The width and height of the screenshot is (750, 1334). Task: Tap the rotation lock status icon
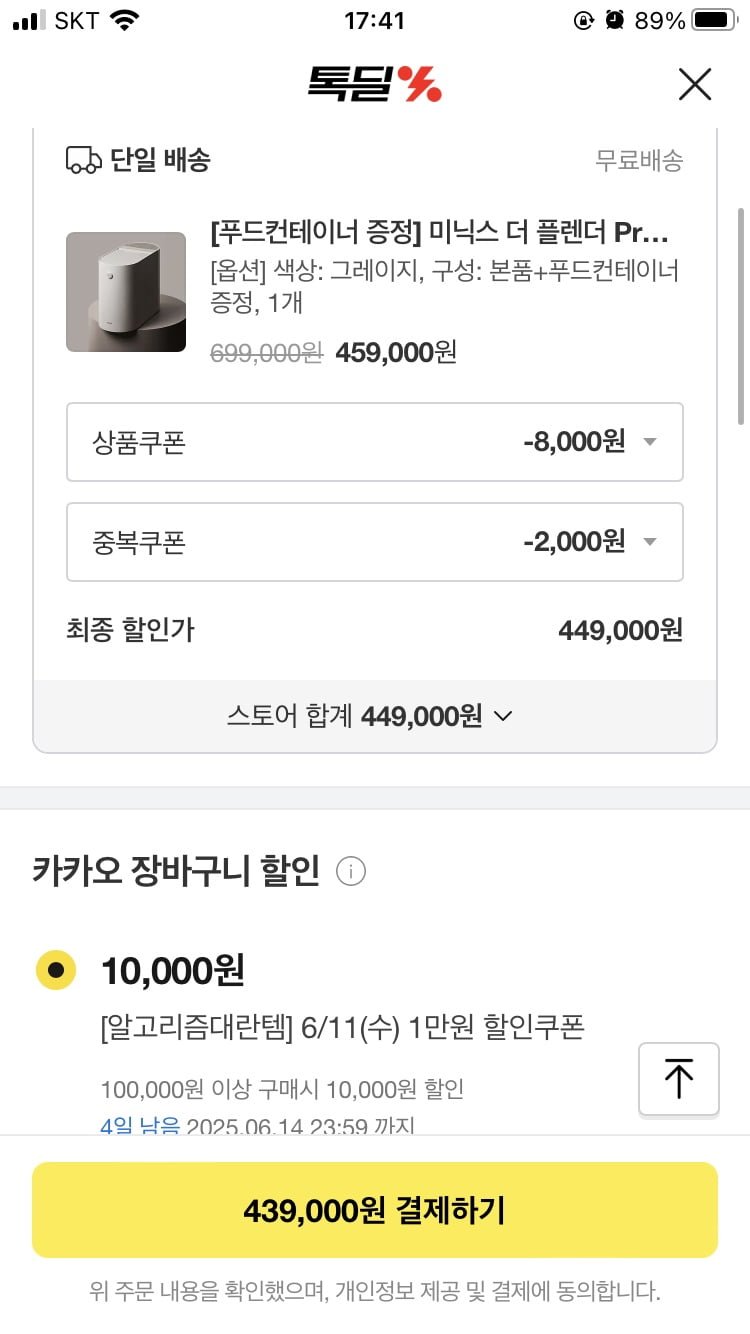[x=584, y=21]
